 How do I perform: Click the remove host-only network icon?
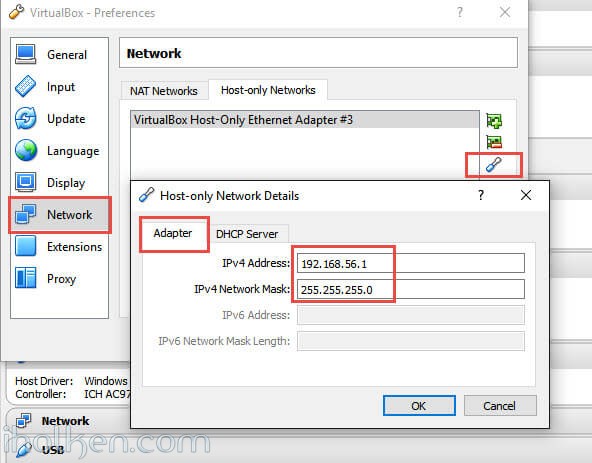point(494,142)
